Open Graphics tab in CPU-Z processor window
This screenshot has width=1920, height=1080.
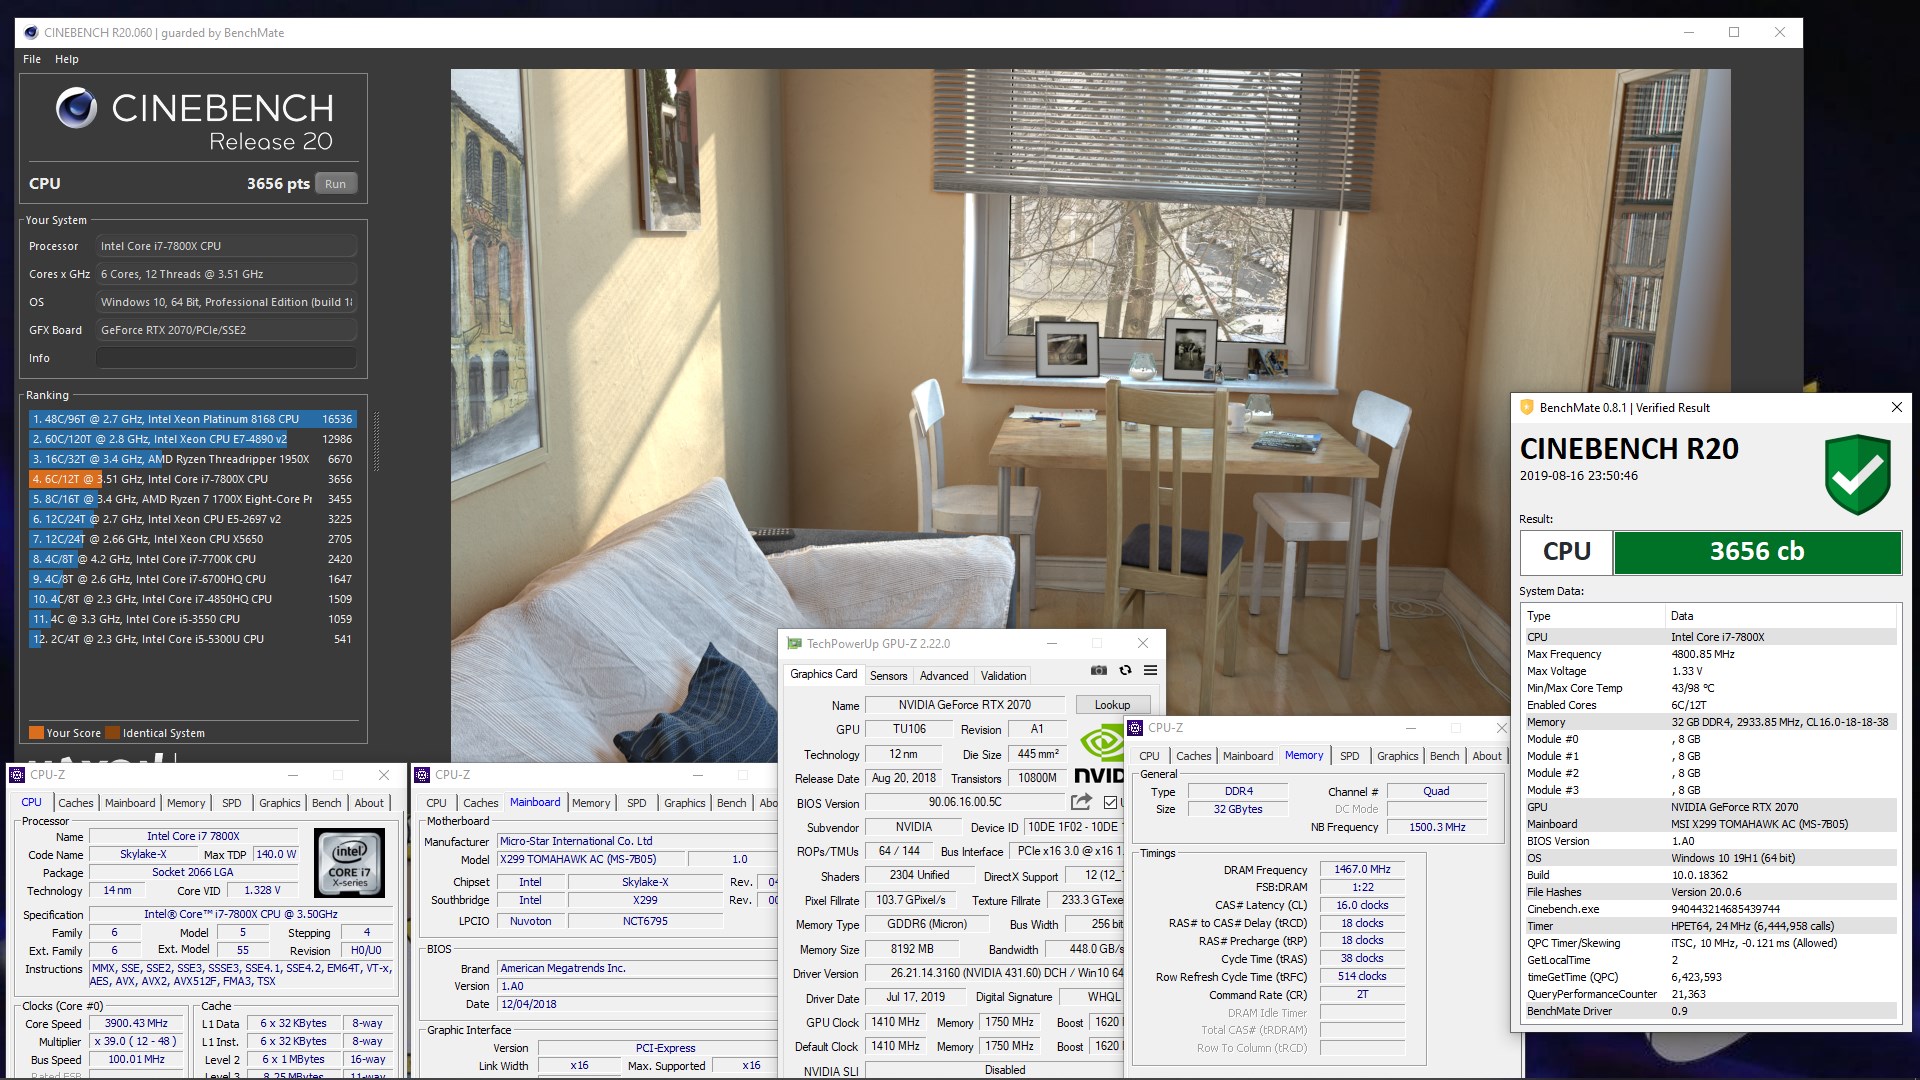(279, 803)
